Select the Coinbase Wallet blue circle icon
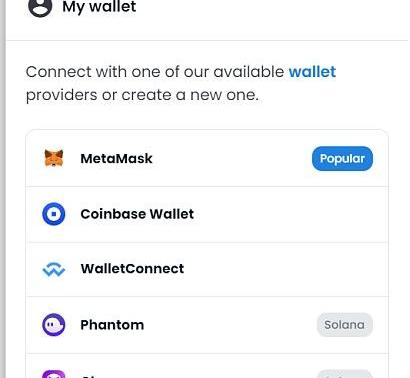The image size is (410, 378). tap(54, 214)
